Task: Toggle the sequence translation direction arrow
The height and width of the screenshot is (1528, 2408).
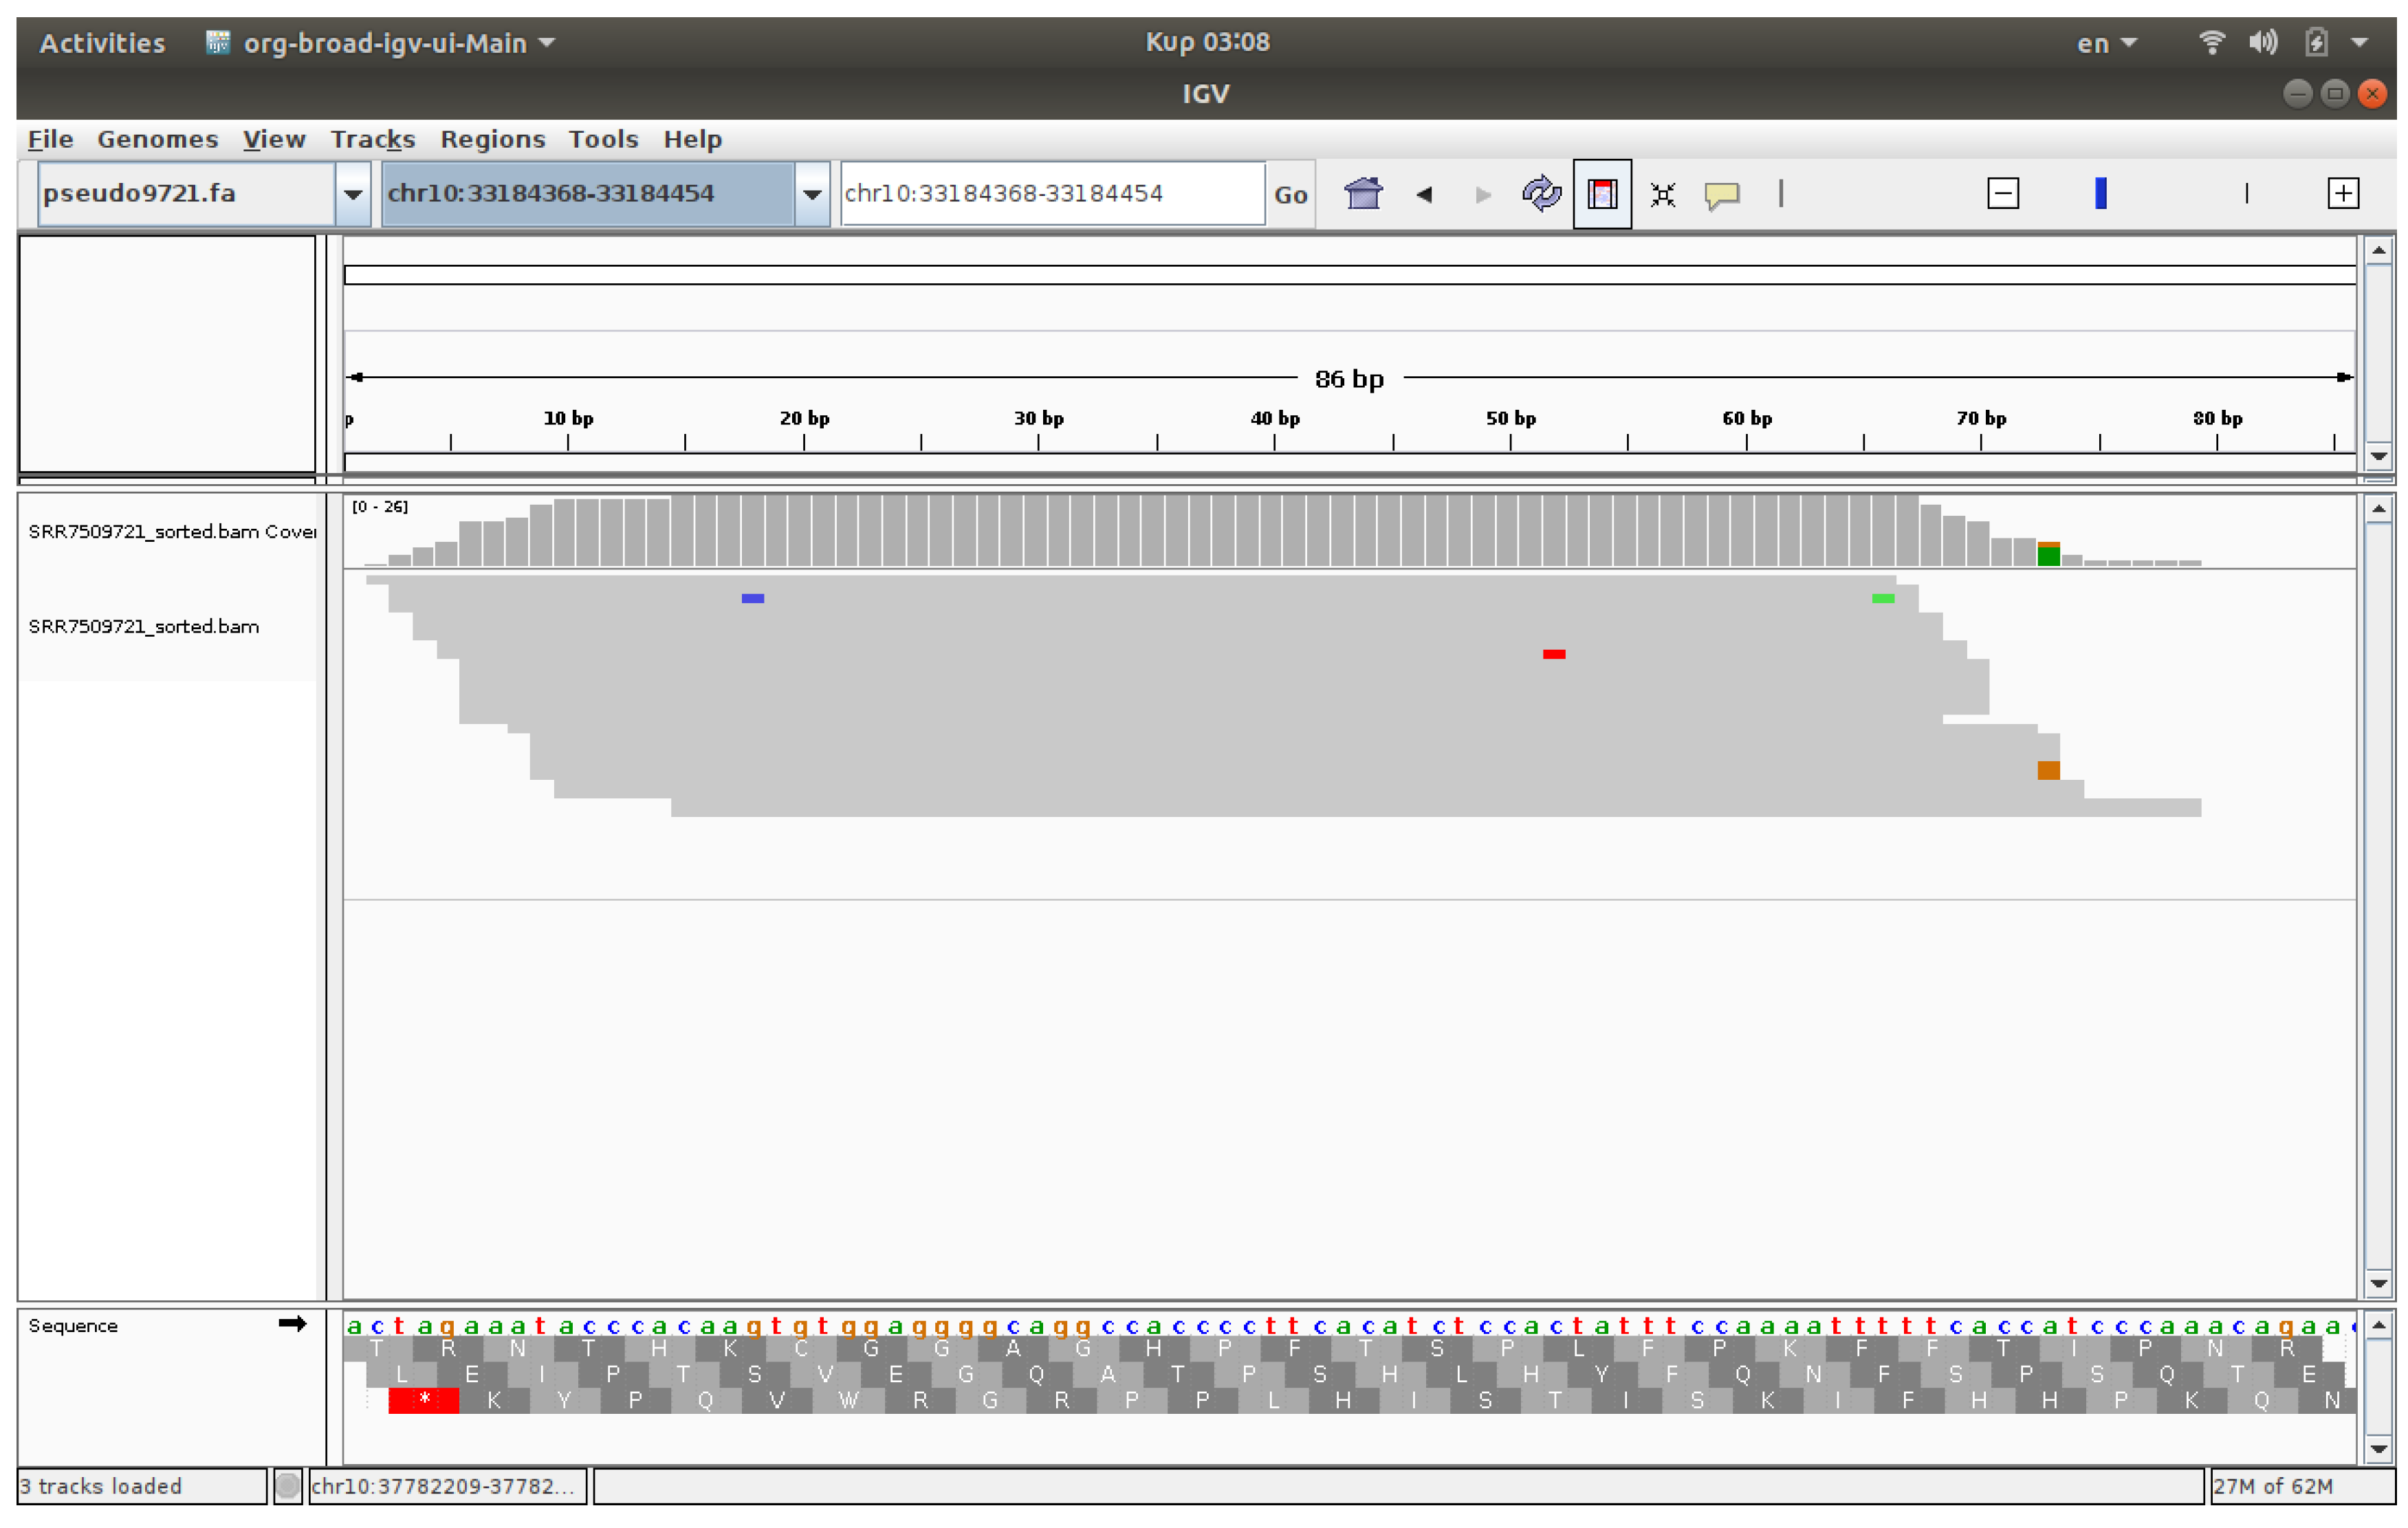Action: [293, 1324]
